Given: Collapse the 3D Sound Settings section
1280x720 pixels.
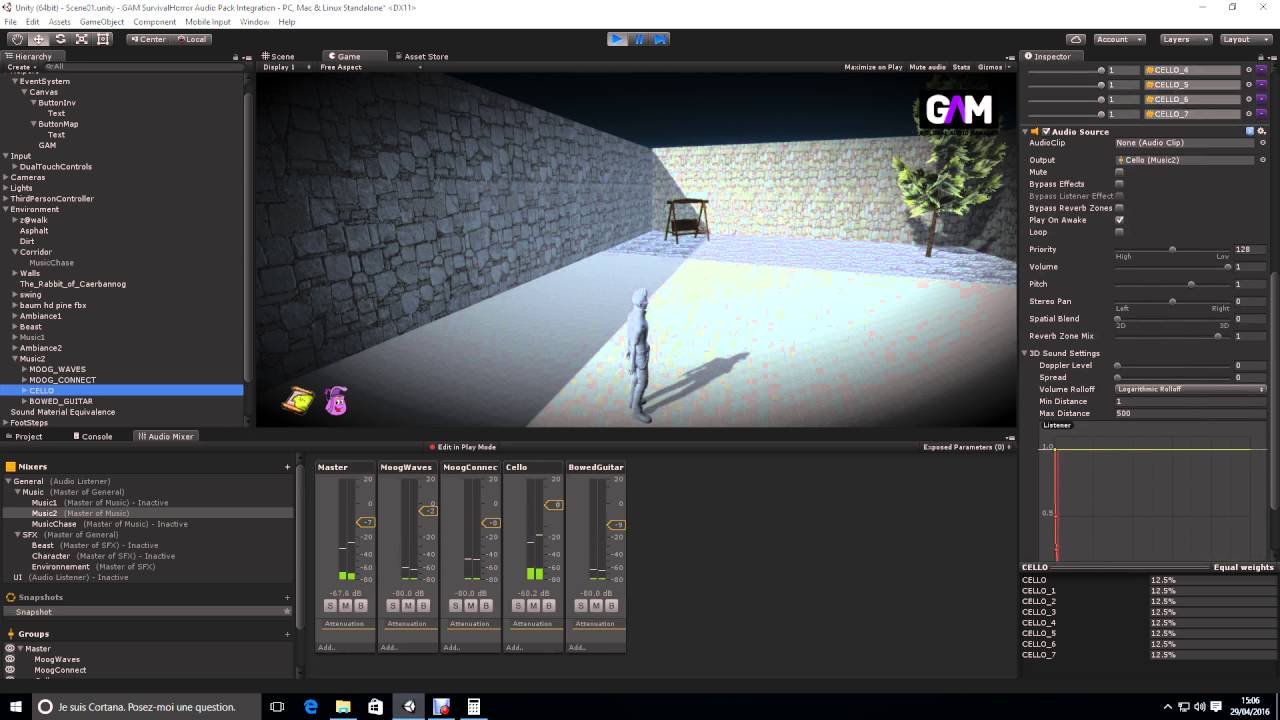Looking at the screenshot, I should click(1025, 353).
